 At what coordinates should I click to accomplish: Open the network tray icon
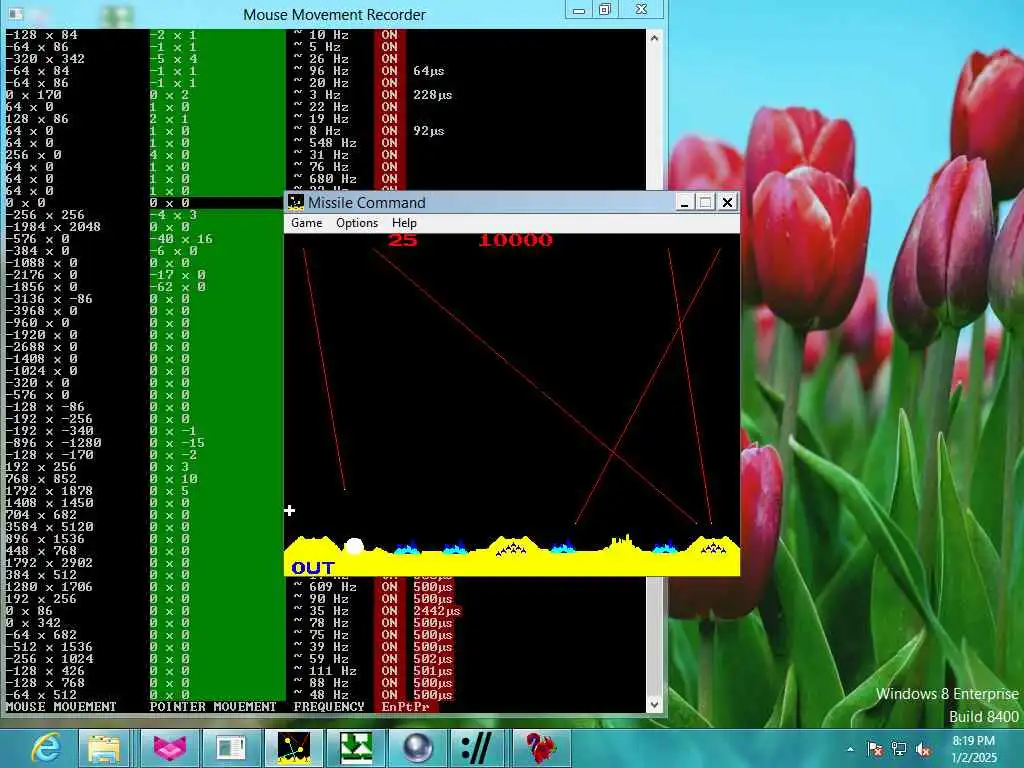point(899,749)
